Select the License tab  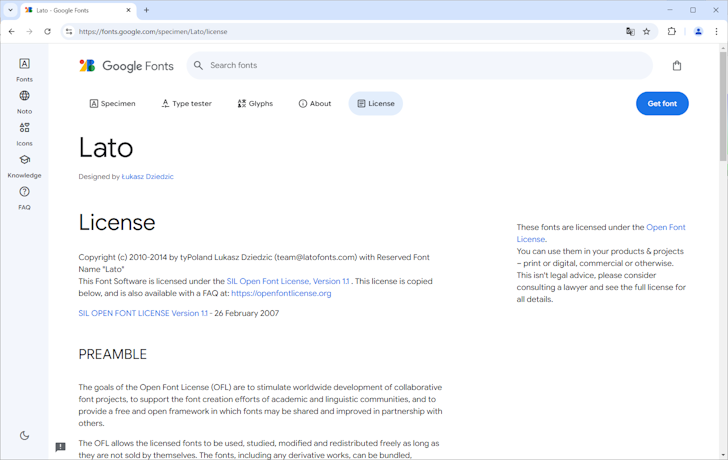coord(376,104)
